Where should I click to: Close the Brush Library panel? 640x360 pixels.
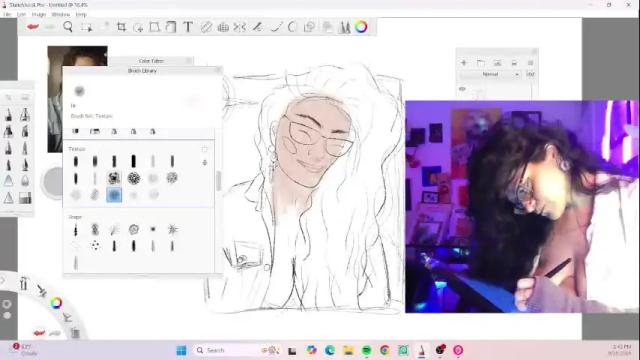[218, 70]
